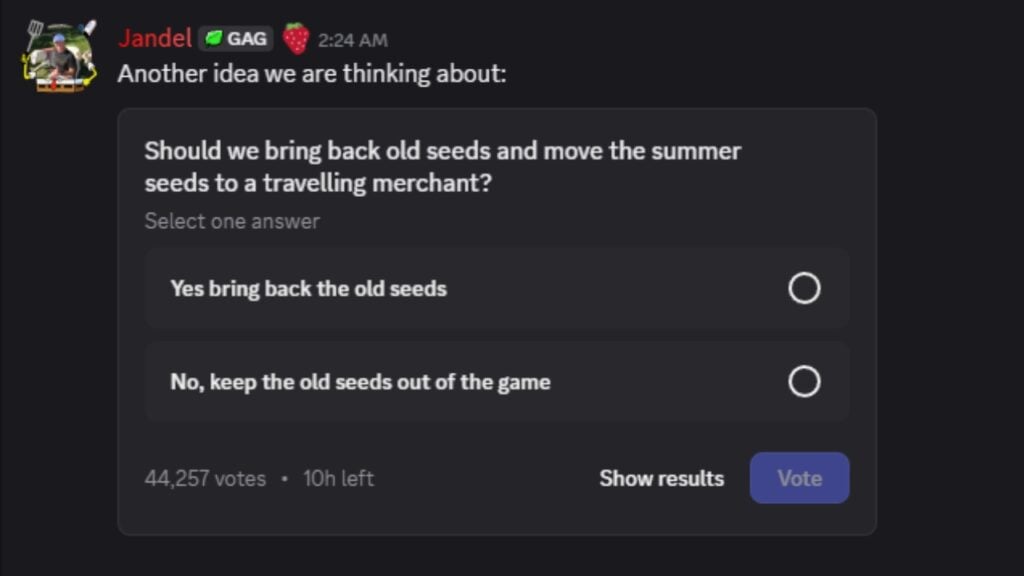Click the strawberry role icon
Screen dimensions: 1024x576
click(x=295, y=39)
